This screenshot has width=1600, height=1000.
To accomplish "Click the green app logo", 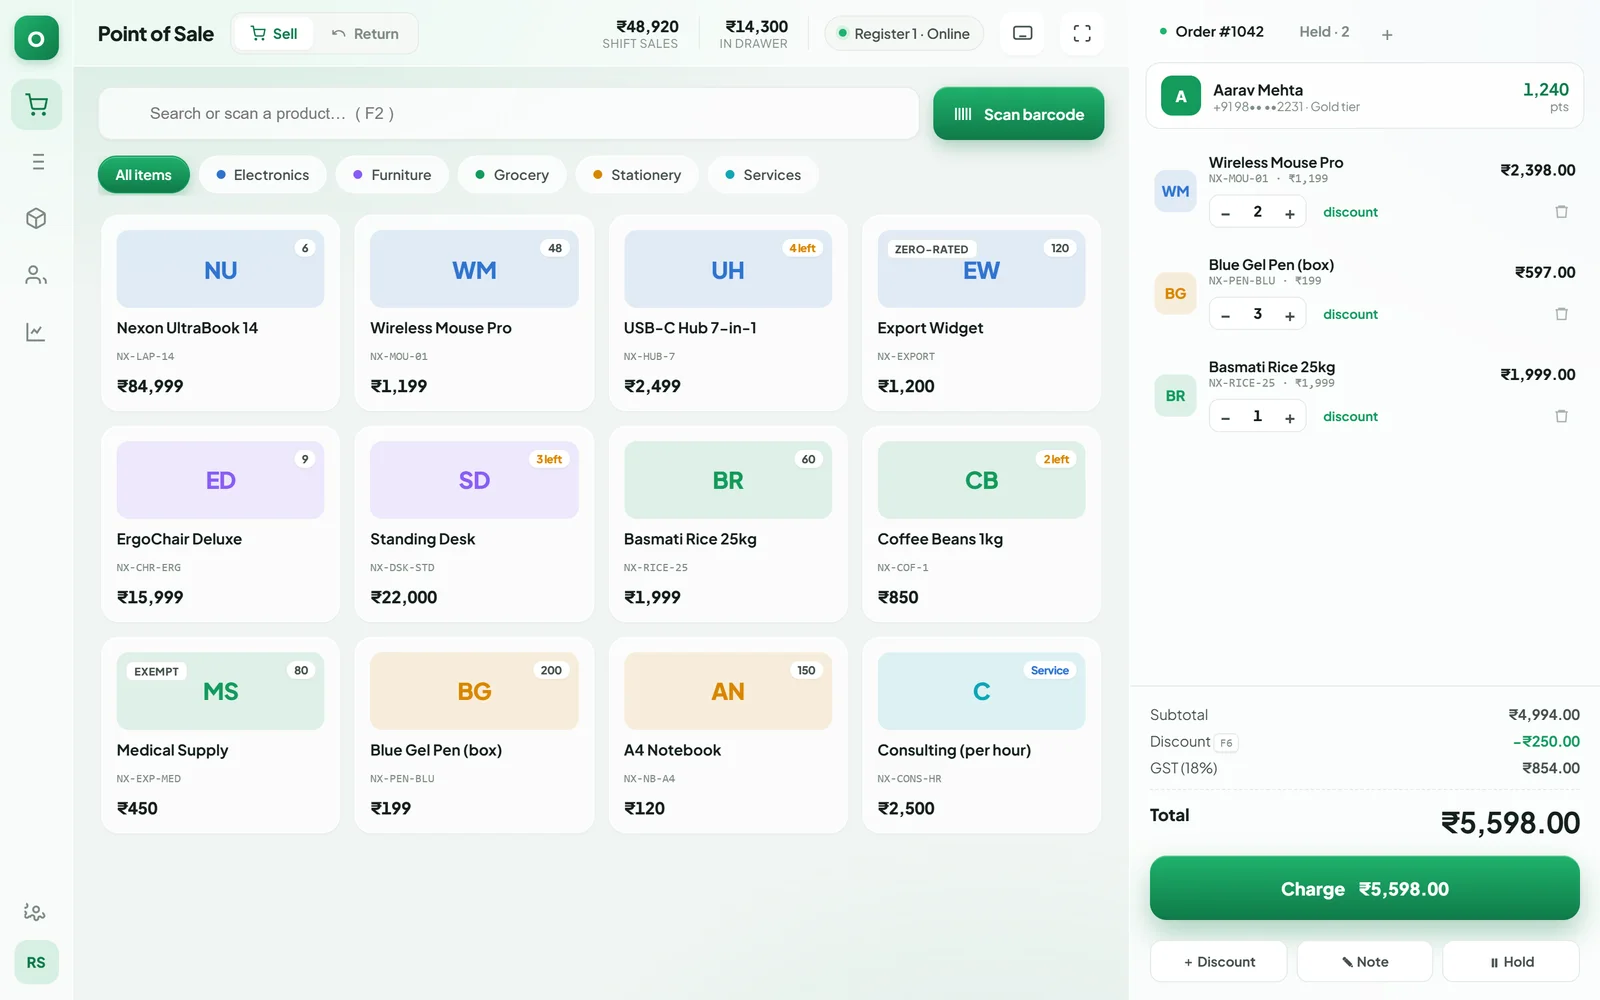I will [x=36, y=38].
